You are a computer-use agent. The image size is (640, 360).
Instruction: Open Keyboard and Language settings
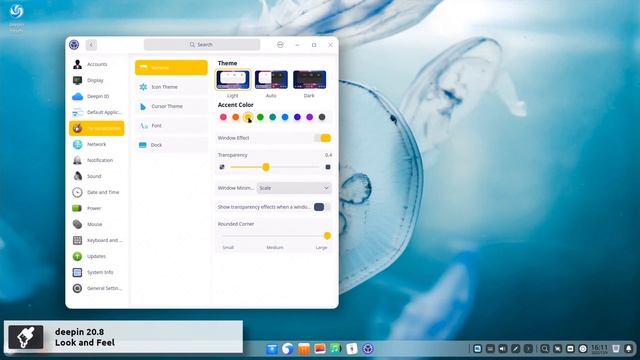coord(97,240)
